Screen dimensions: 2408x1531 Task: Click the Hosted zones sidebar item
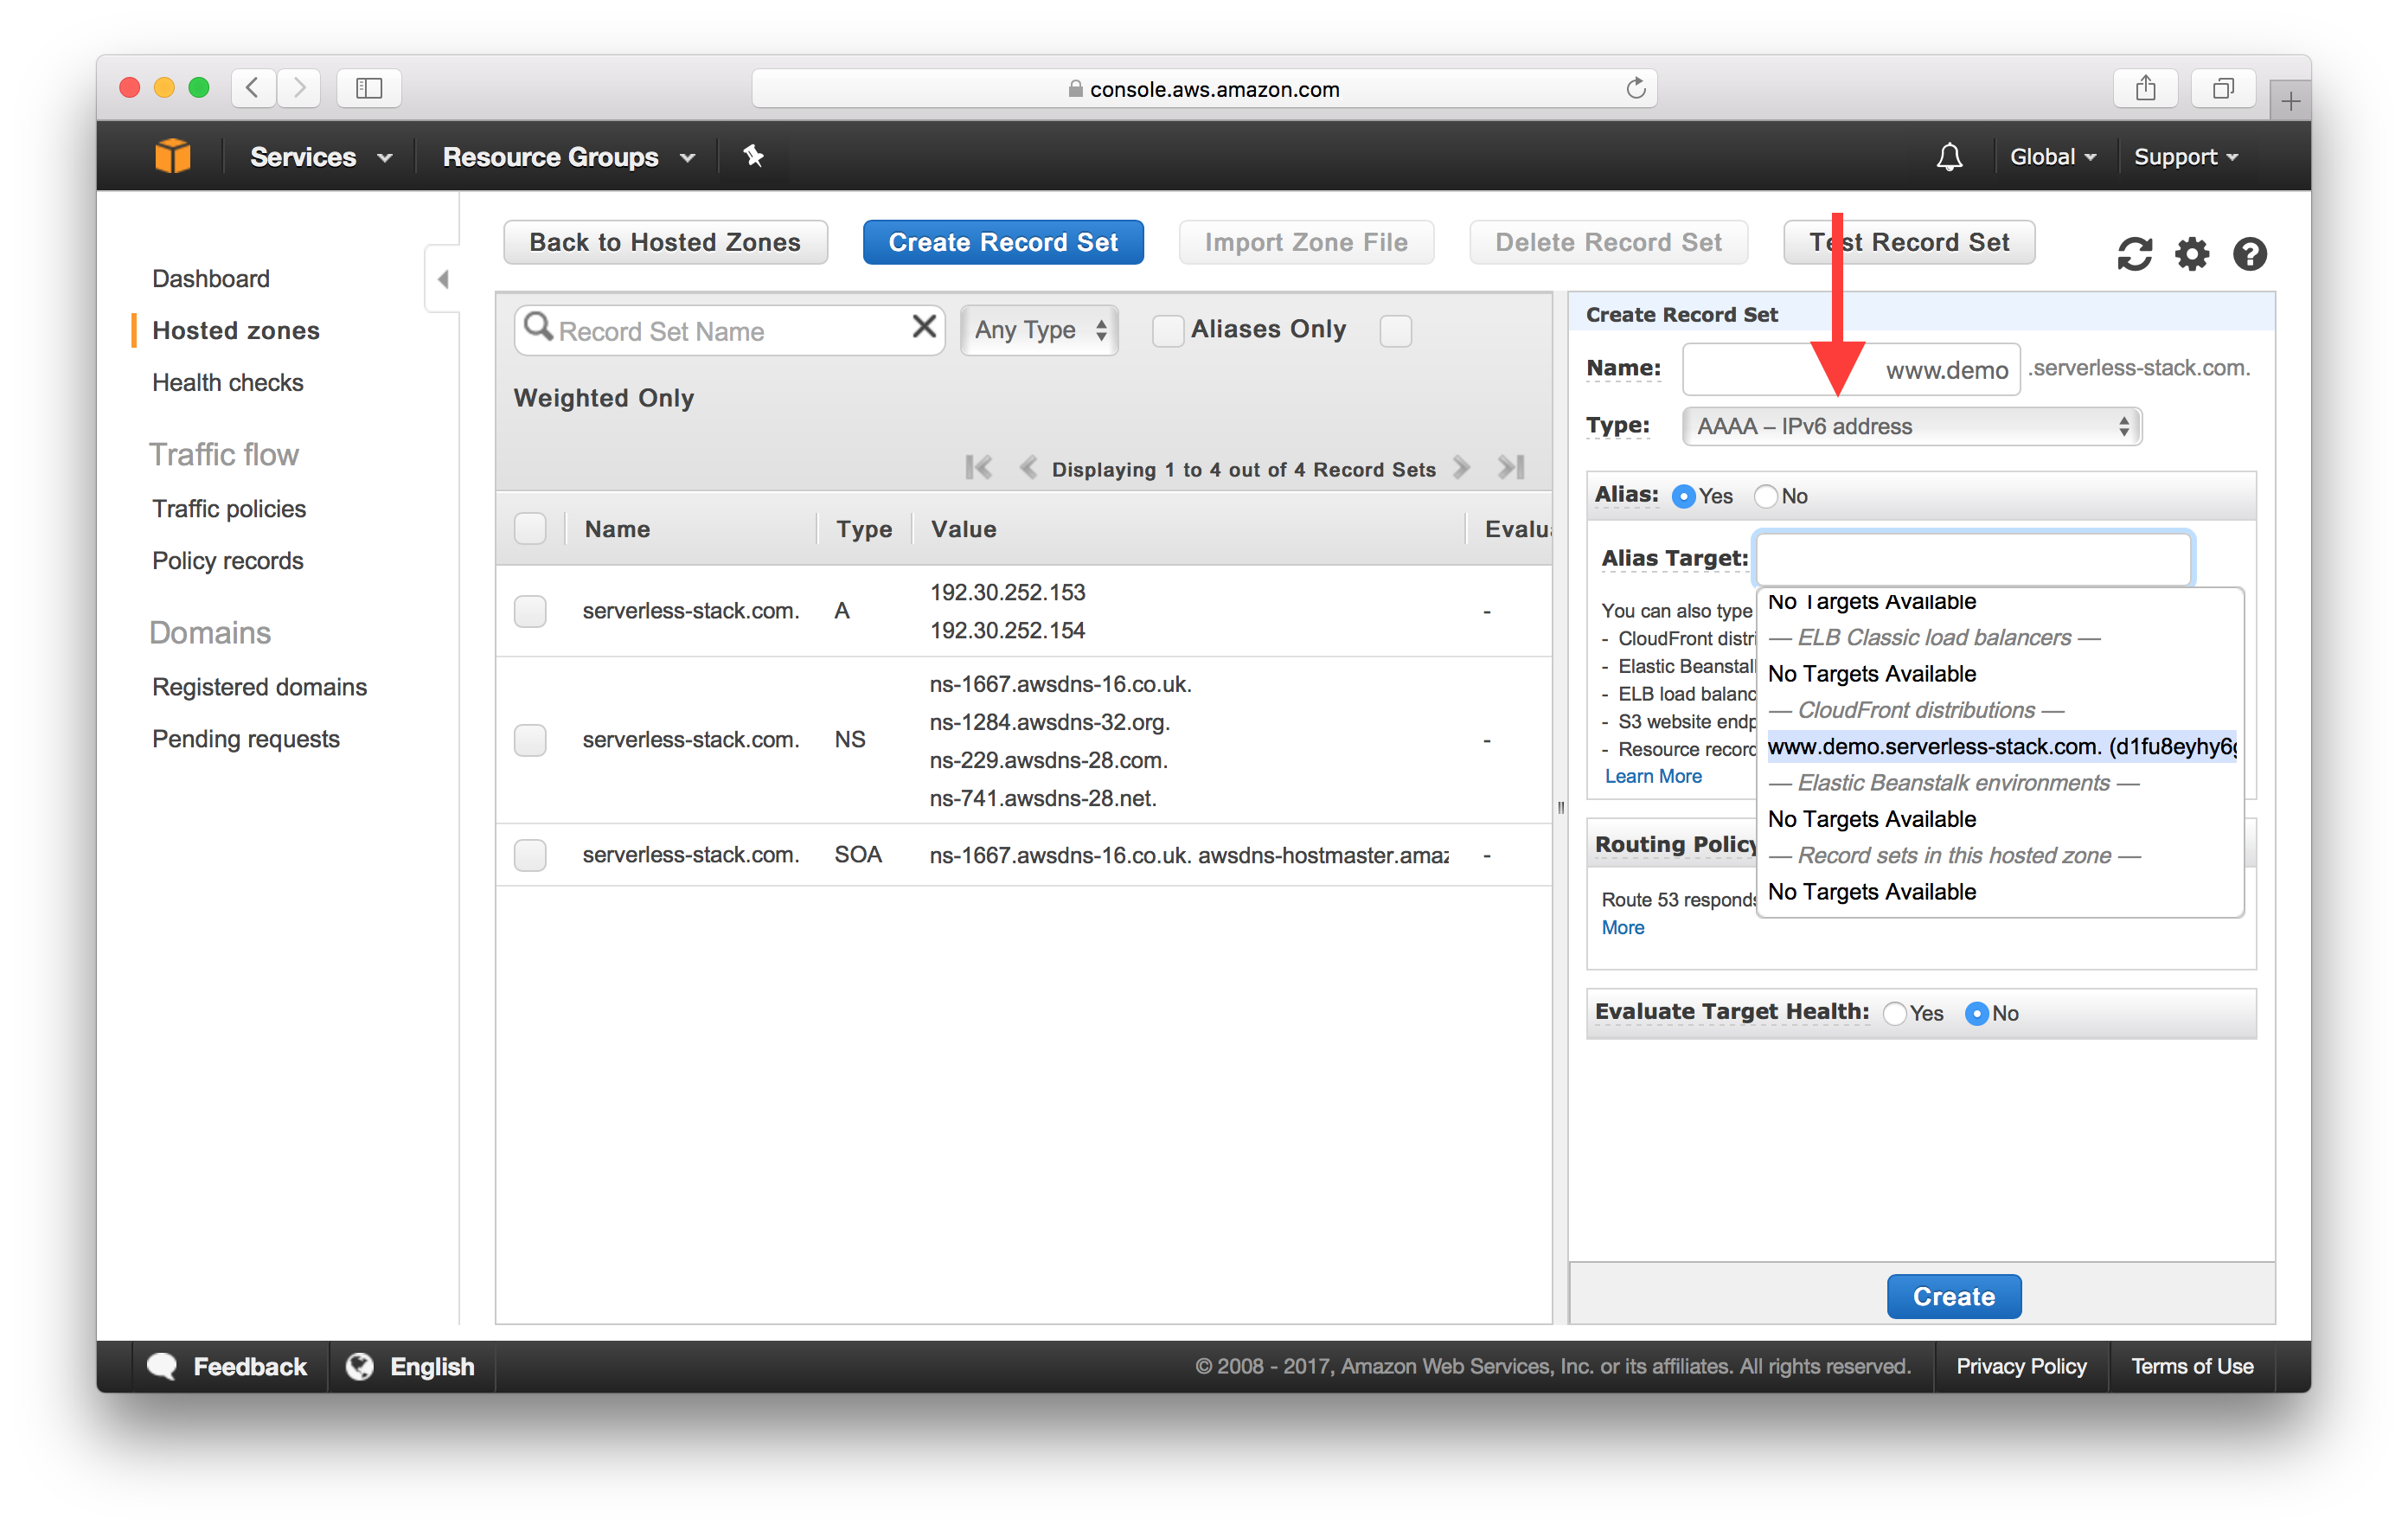click(235, 329)
